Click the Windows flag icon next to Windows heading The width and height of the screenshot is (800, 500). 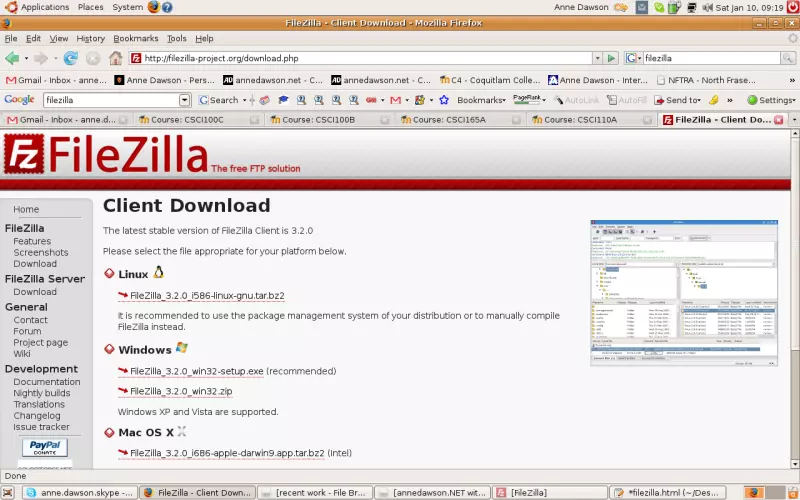(x=182, y=348)
